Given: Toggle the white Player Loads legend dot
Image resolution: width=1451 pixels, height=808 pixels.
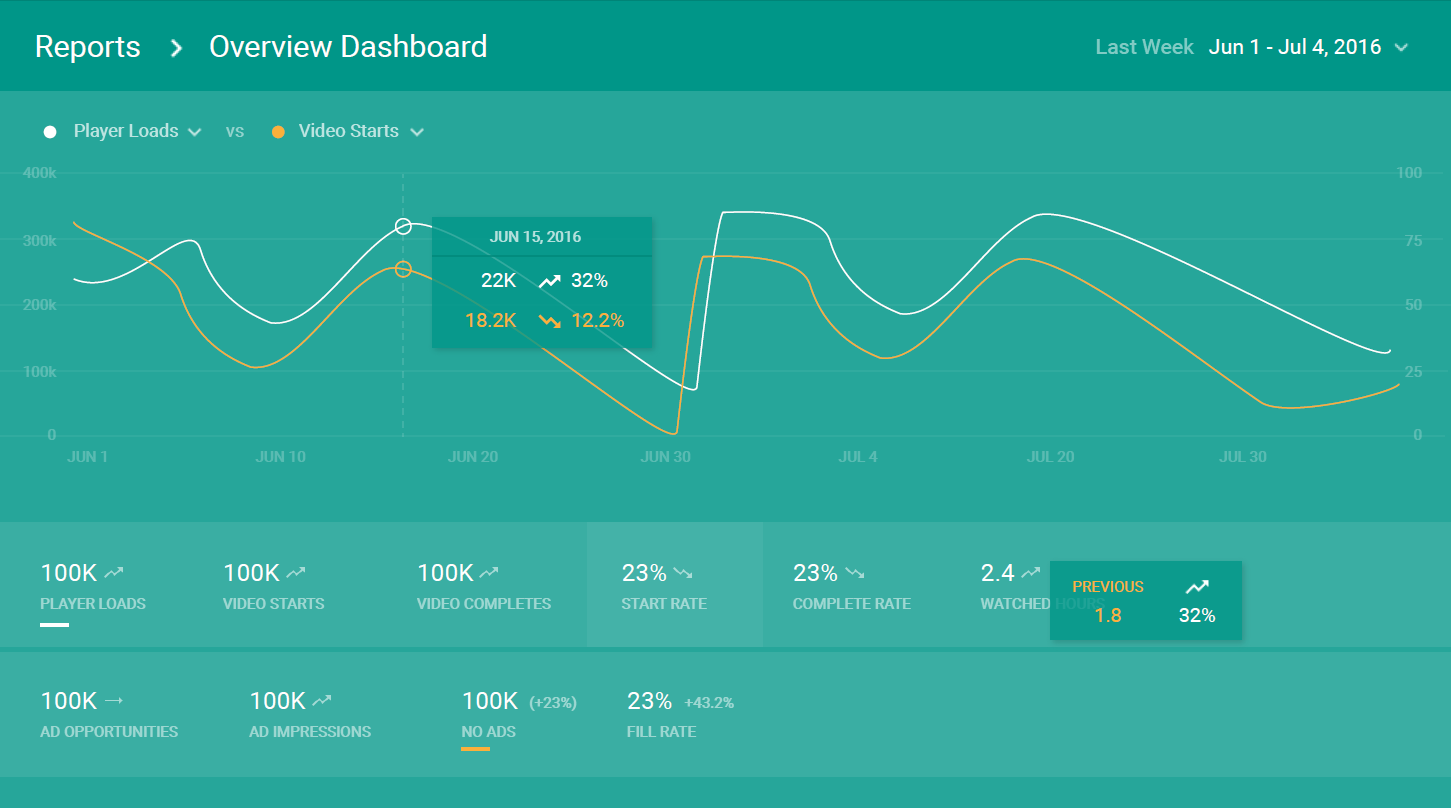Looking at the screenshot, I should [x=48, y=131].
